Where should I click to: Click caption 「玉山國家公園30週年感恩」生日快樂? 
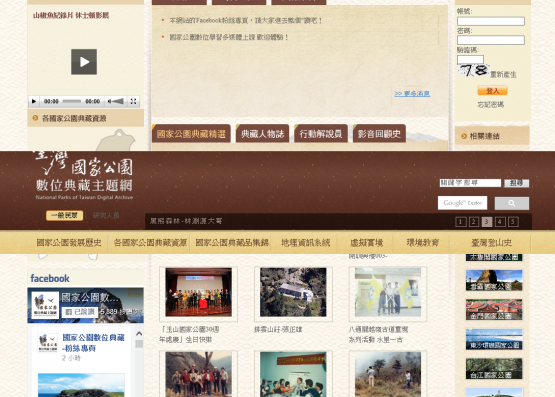pyautogui.click(x=189, y=334)
